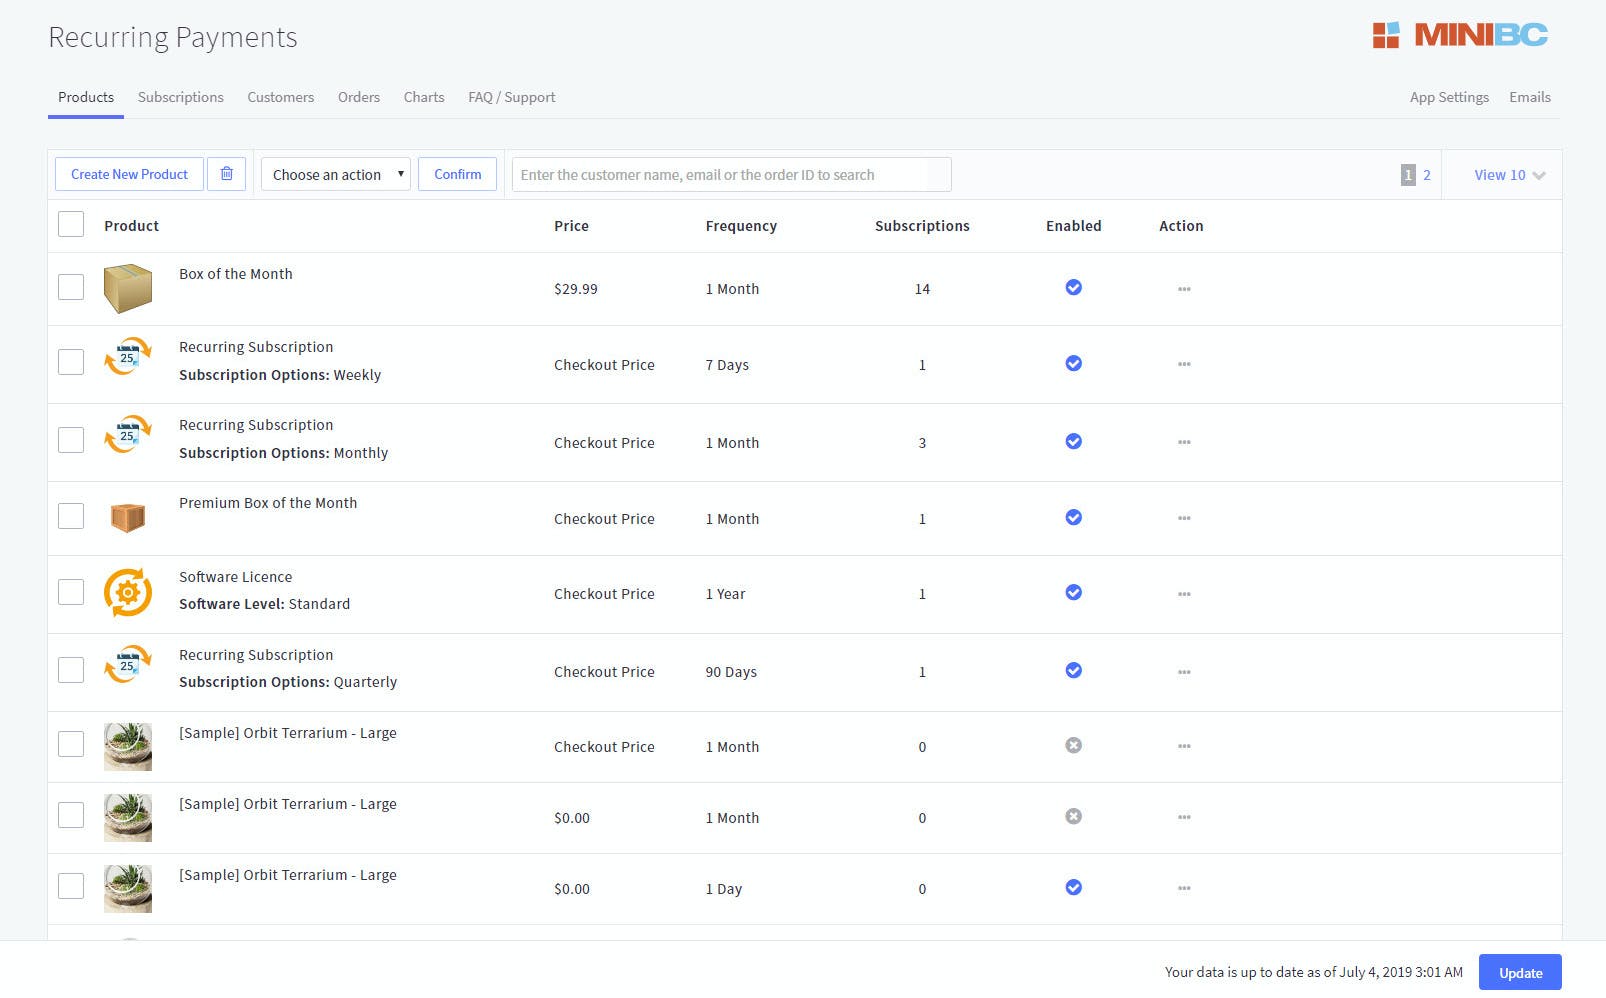The image size is (1606, 998).
Task: Click the MINIBC logo
Action: point(1460,35)
